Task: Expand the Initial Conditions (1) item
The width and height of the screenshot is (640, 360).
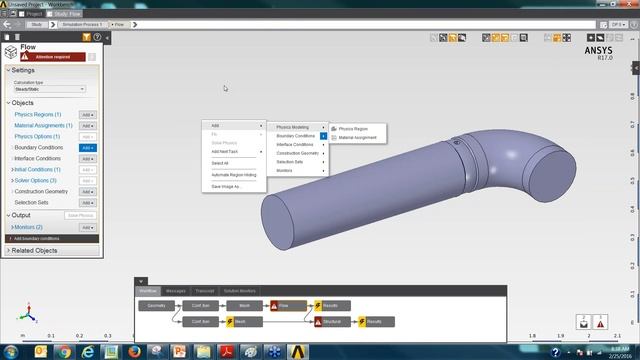Action: point(13,169)
